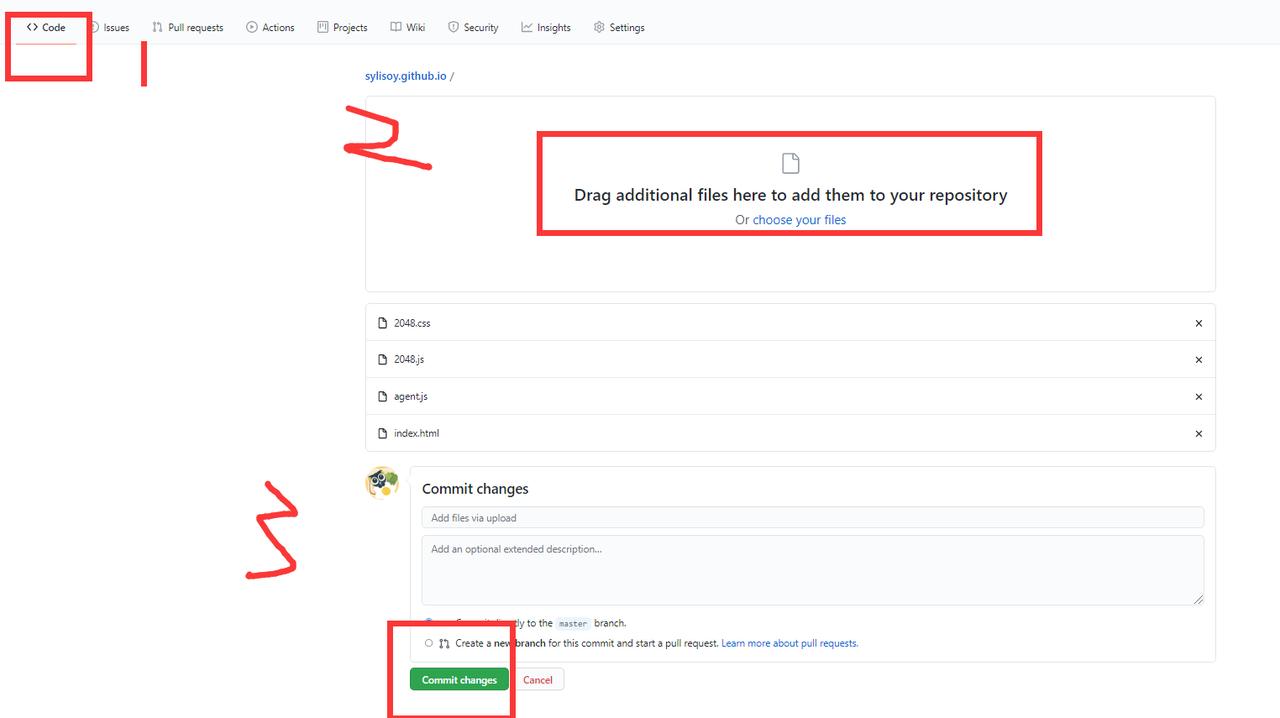
Task: Click the 'choose your files' link
Action: click(x=799, y=220)
